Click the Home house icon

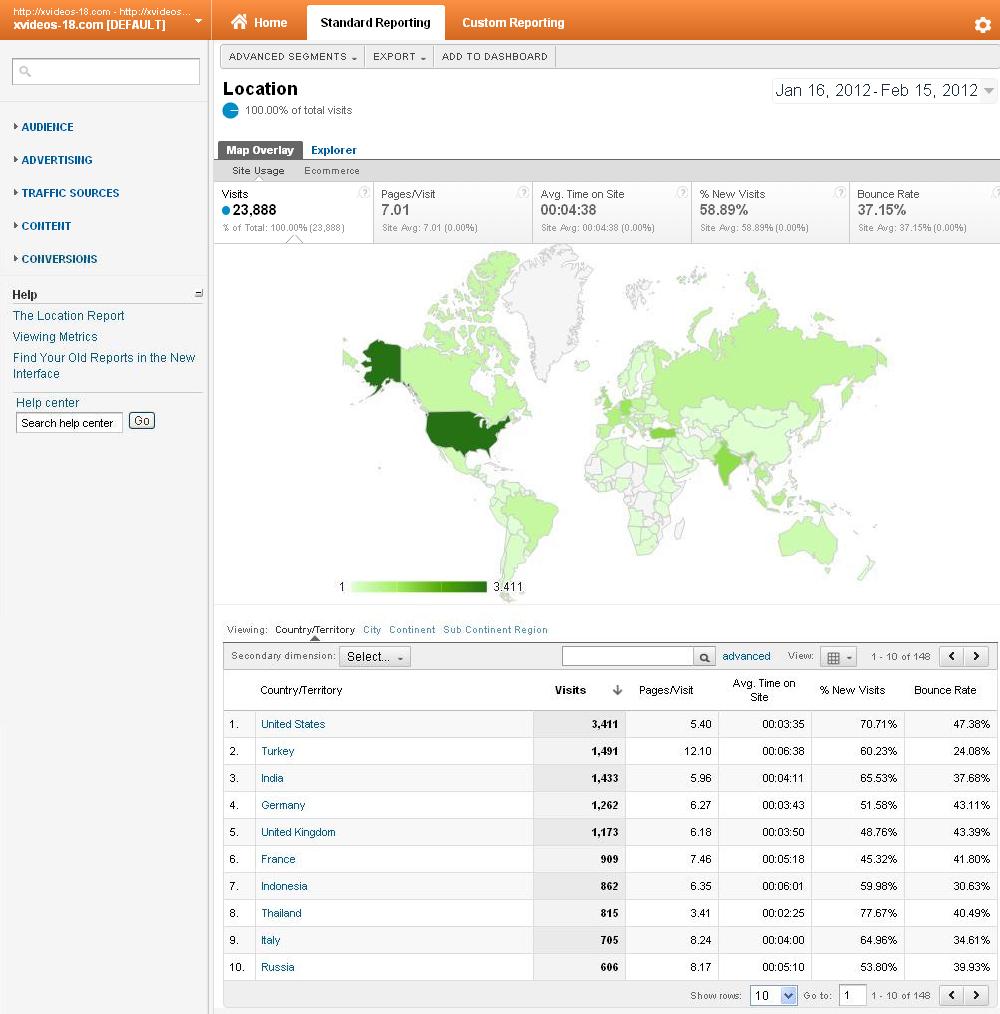click(239, 22)
